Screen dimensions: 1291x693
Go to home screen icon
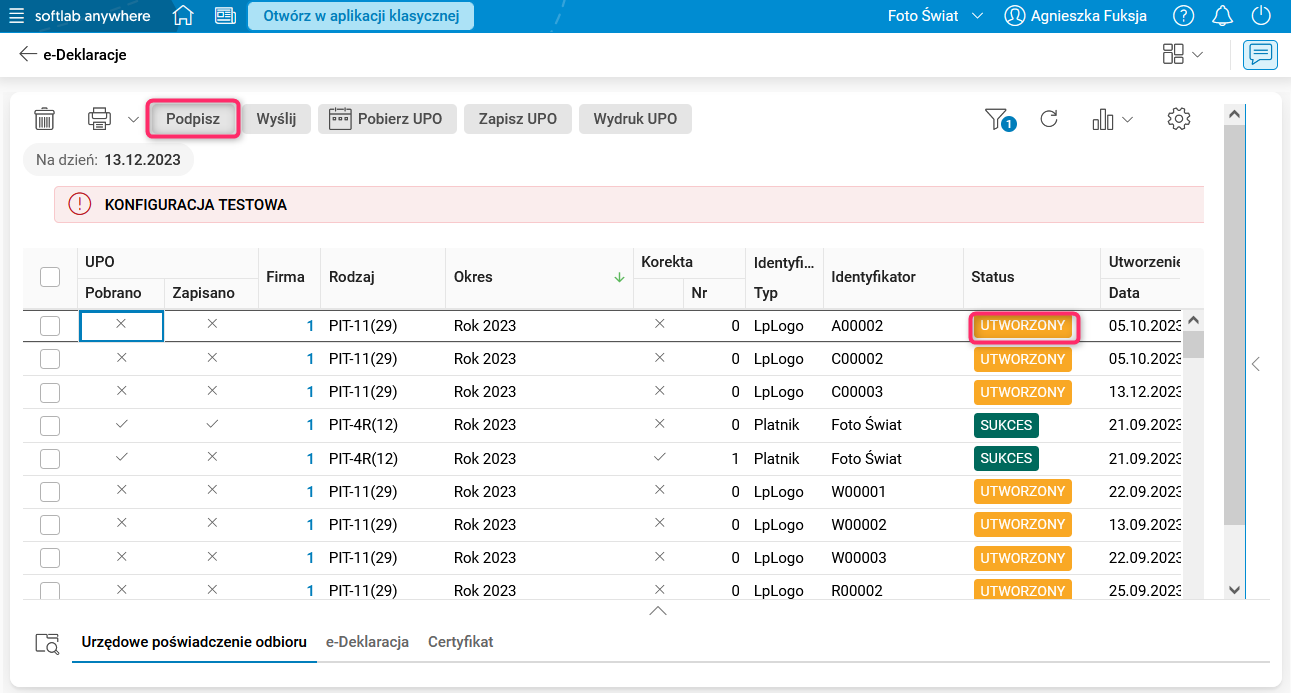coord(183,16)
